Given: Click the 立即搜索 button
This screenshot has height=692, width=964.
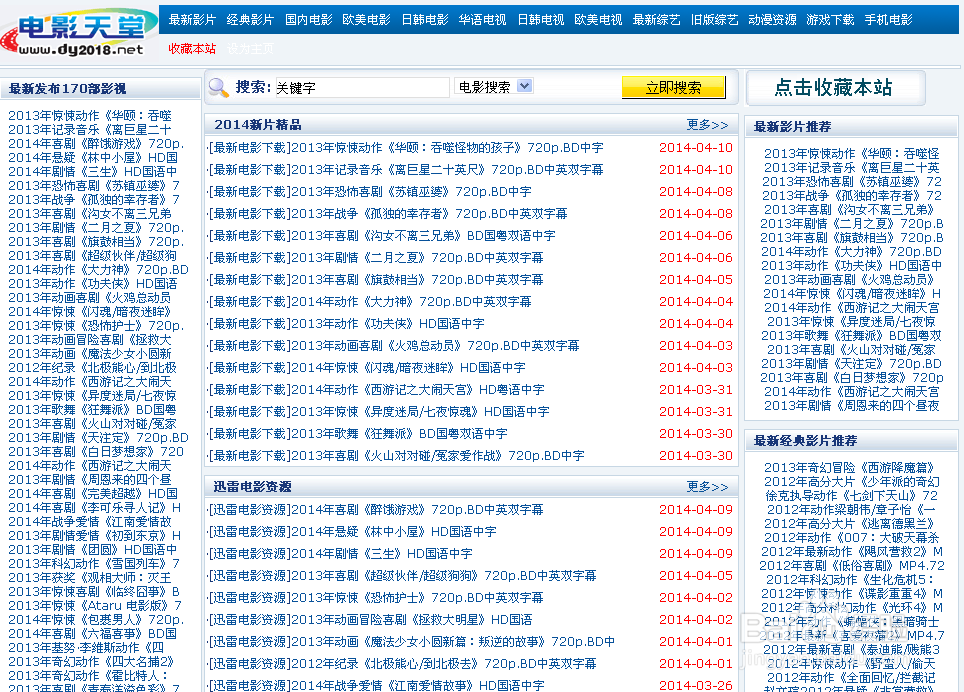Looking at the screenshot, I should coord(673,87).
